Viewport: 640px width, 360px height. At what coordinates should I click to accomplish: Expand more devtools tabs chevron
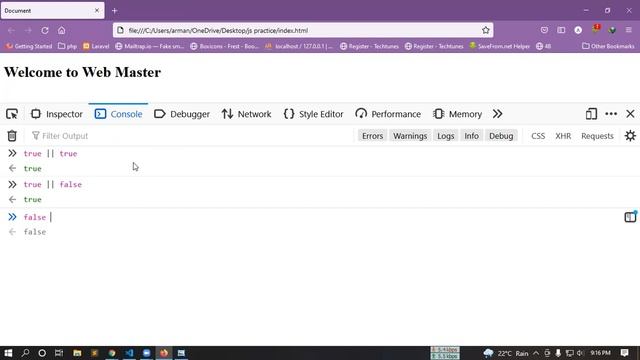click(x=497, y=114)
